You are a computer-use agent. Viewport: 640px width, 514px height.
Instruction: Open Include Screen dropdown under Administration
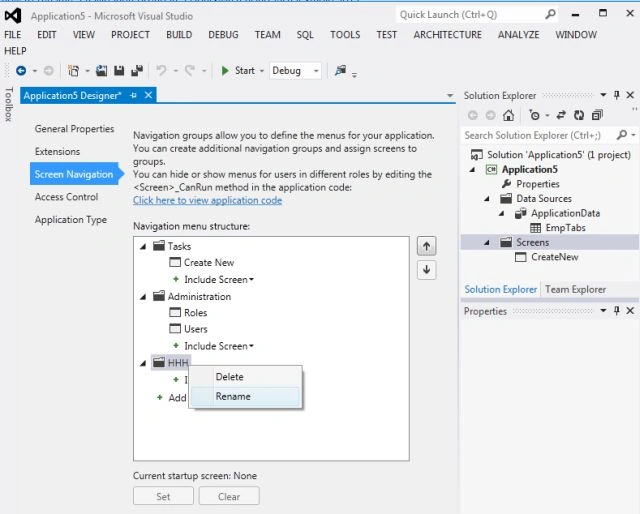(x=219, y=346)
